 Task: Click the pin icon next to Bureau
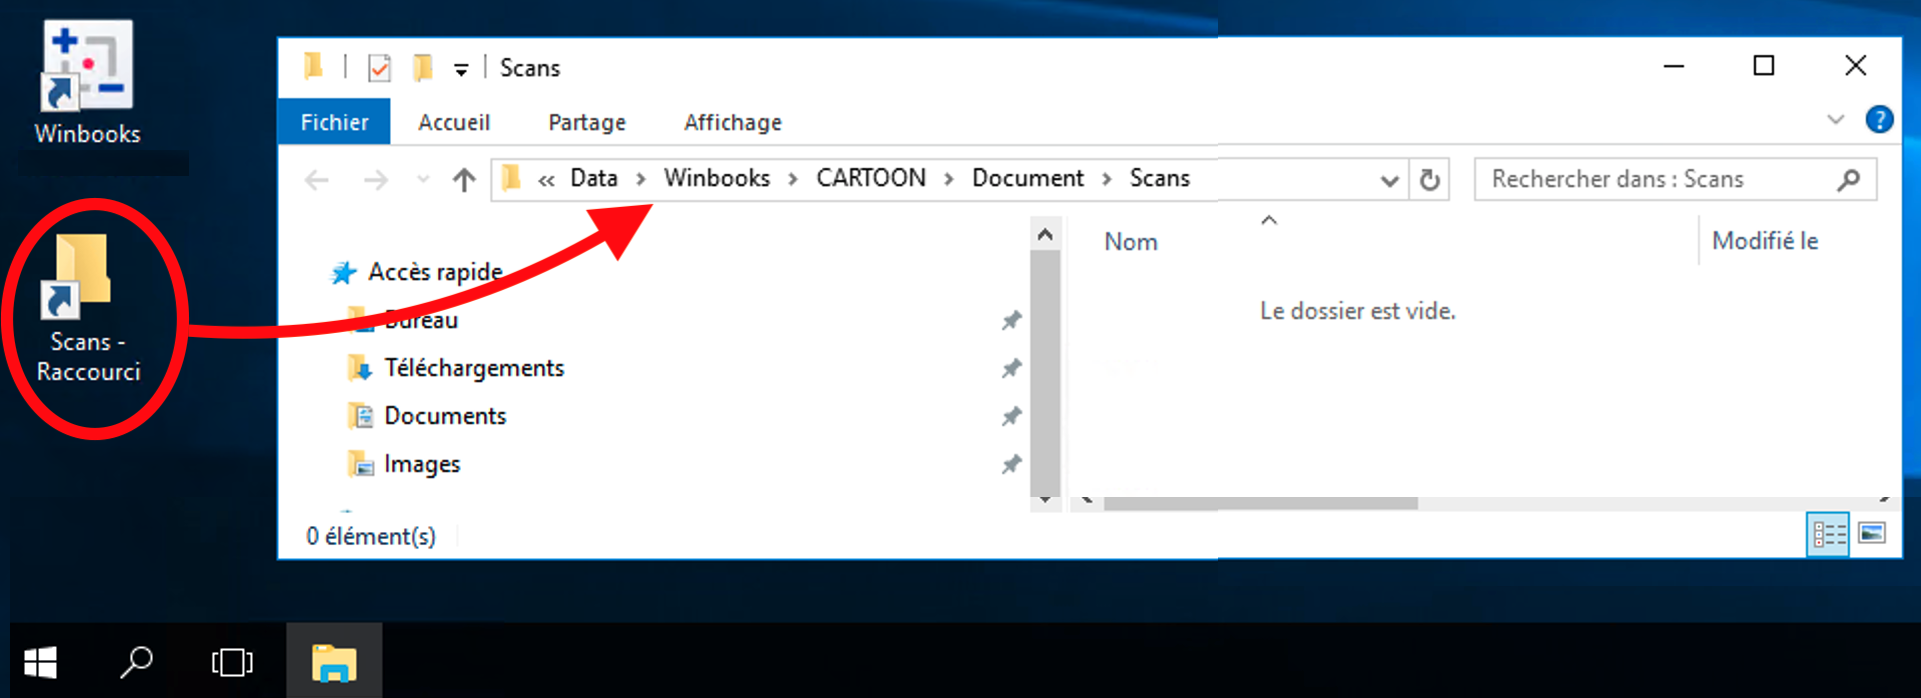coord(1011,320)
